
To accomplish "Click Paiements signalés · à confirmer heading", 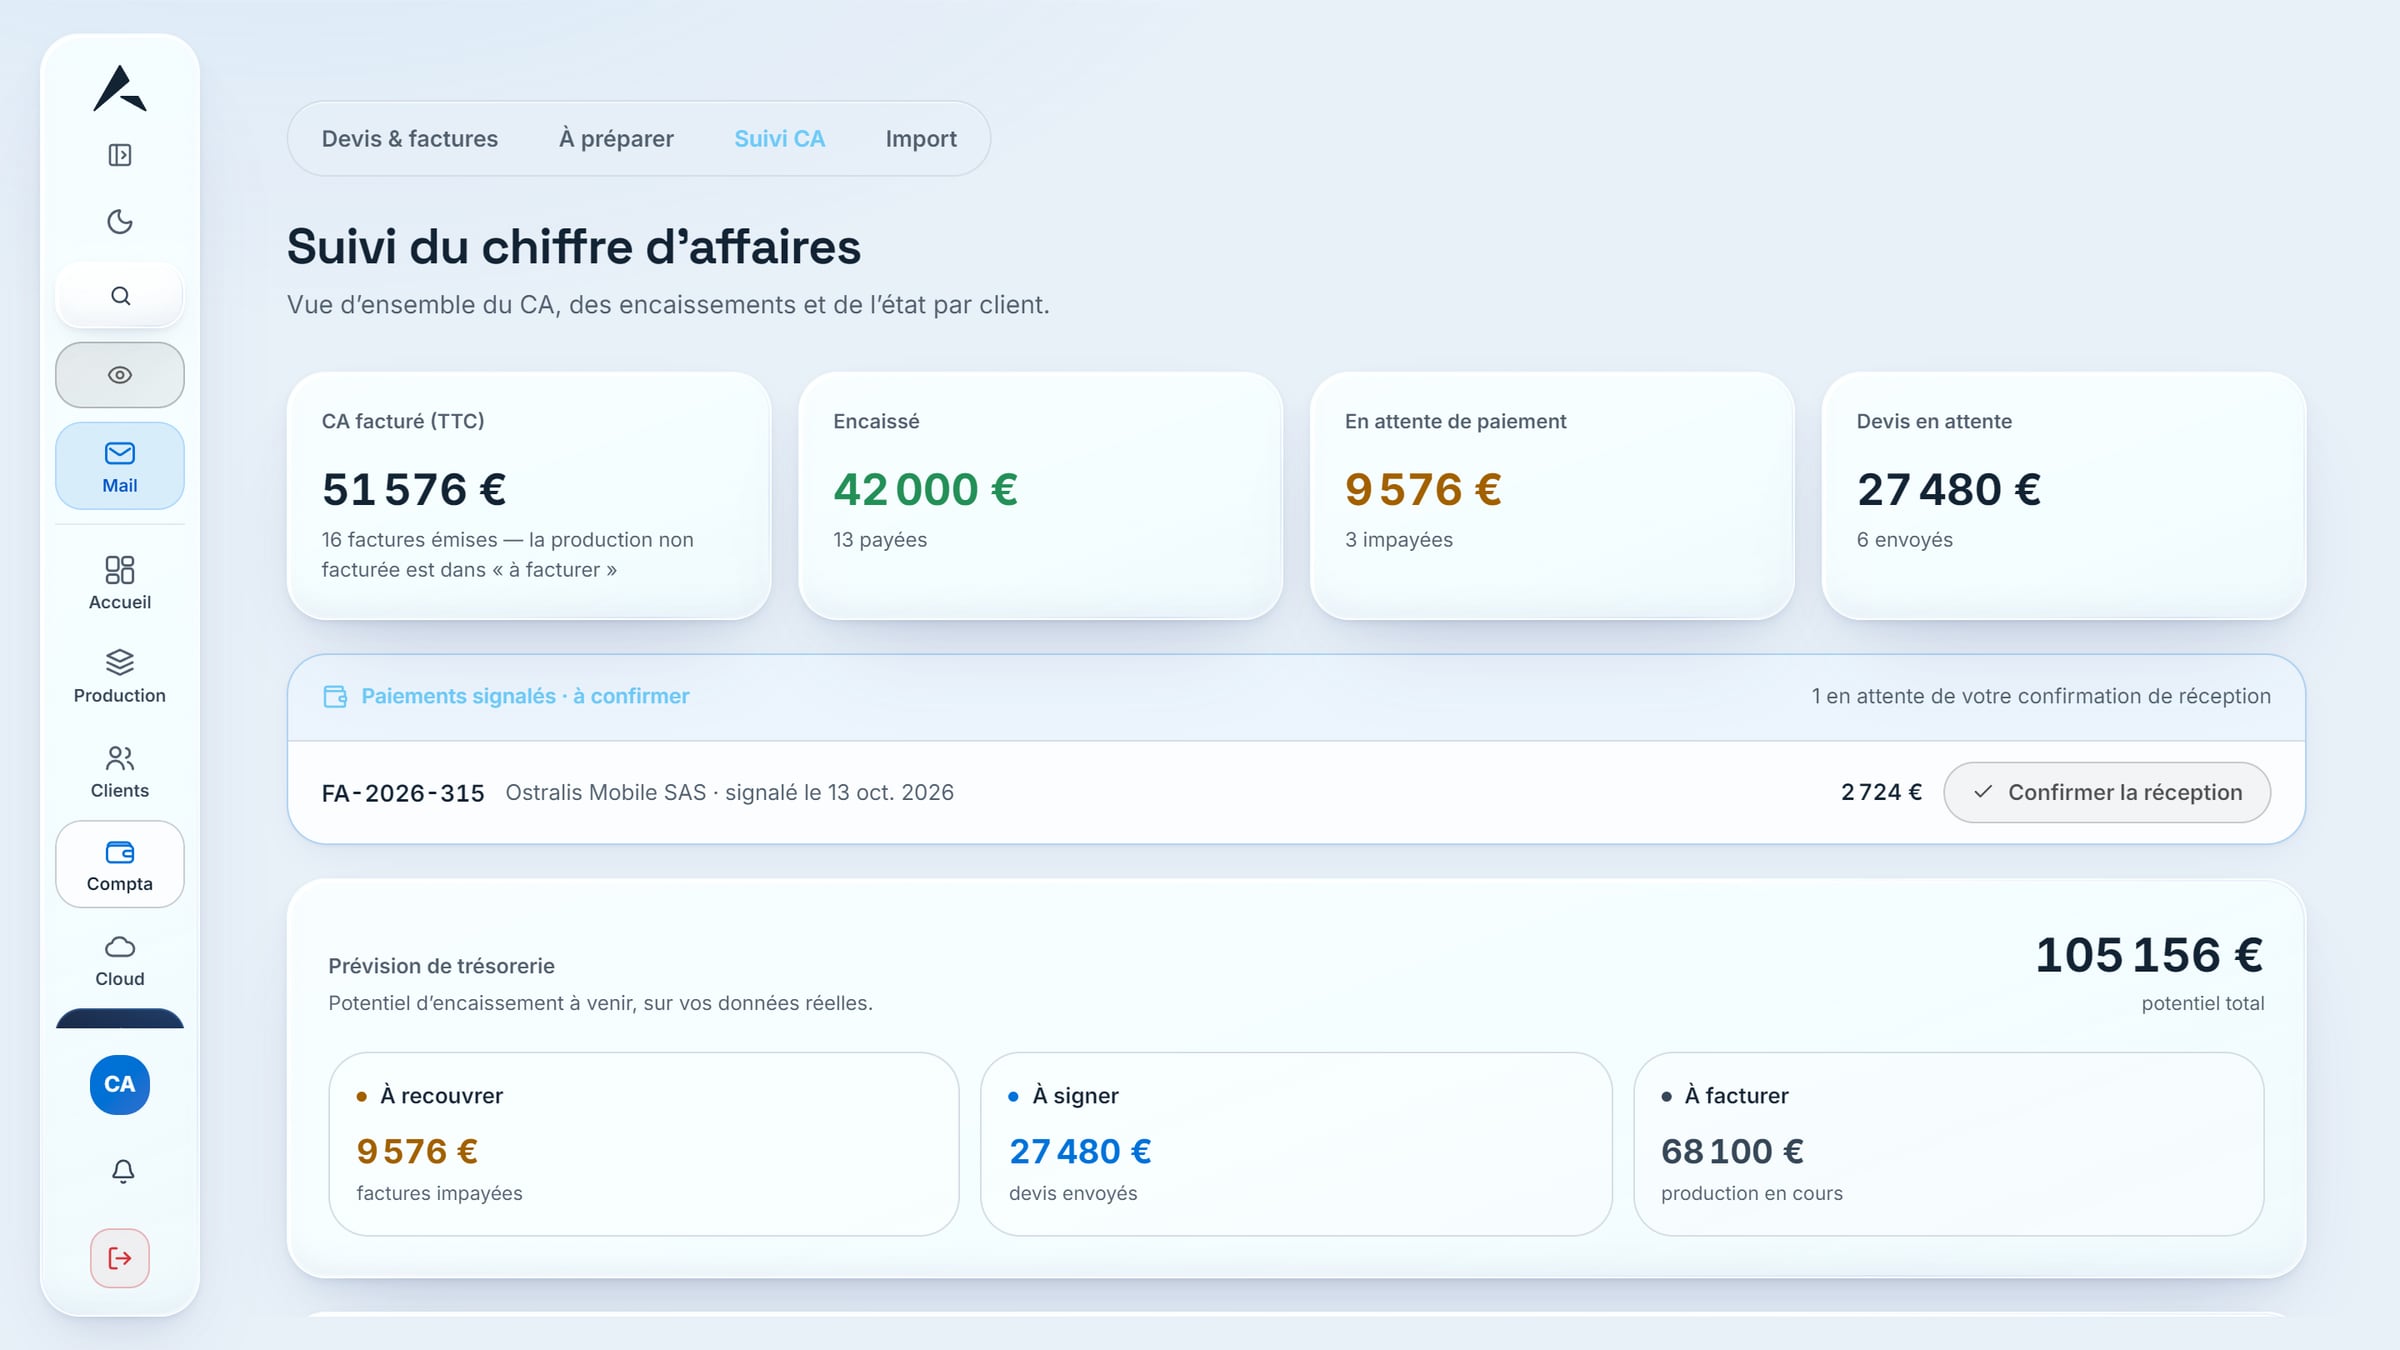I will click(525, 696).
